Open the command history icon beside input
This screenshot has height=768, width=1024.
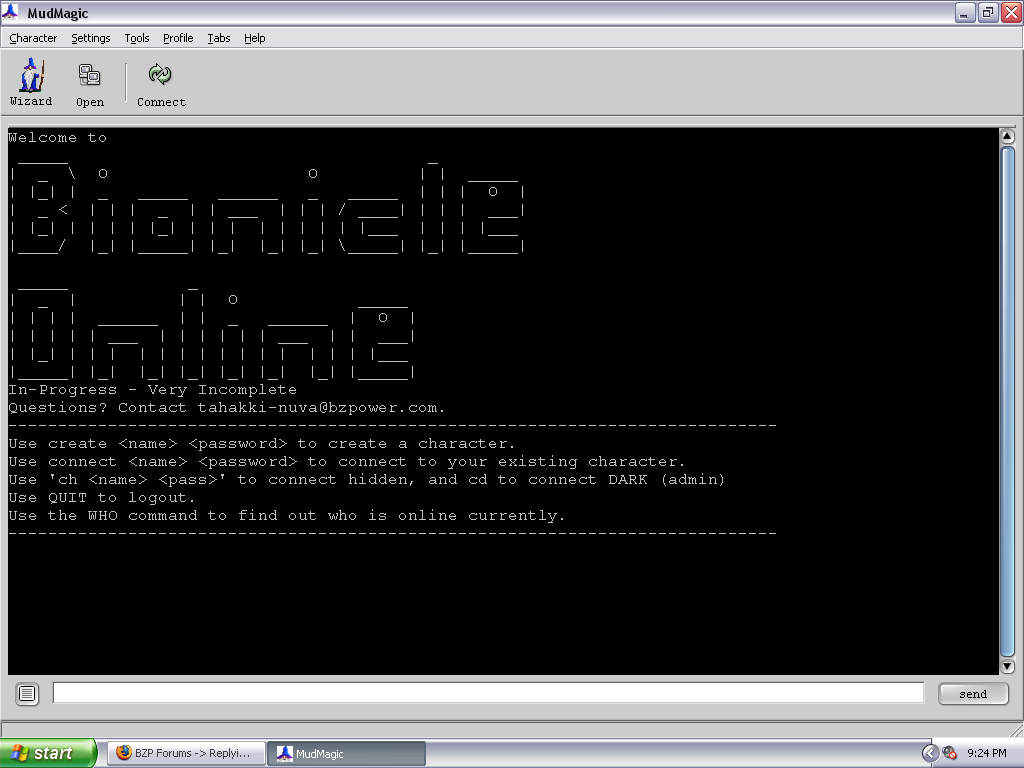point(27,694)
